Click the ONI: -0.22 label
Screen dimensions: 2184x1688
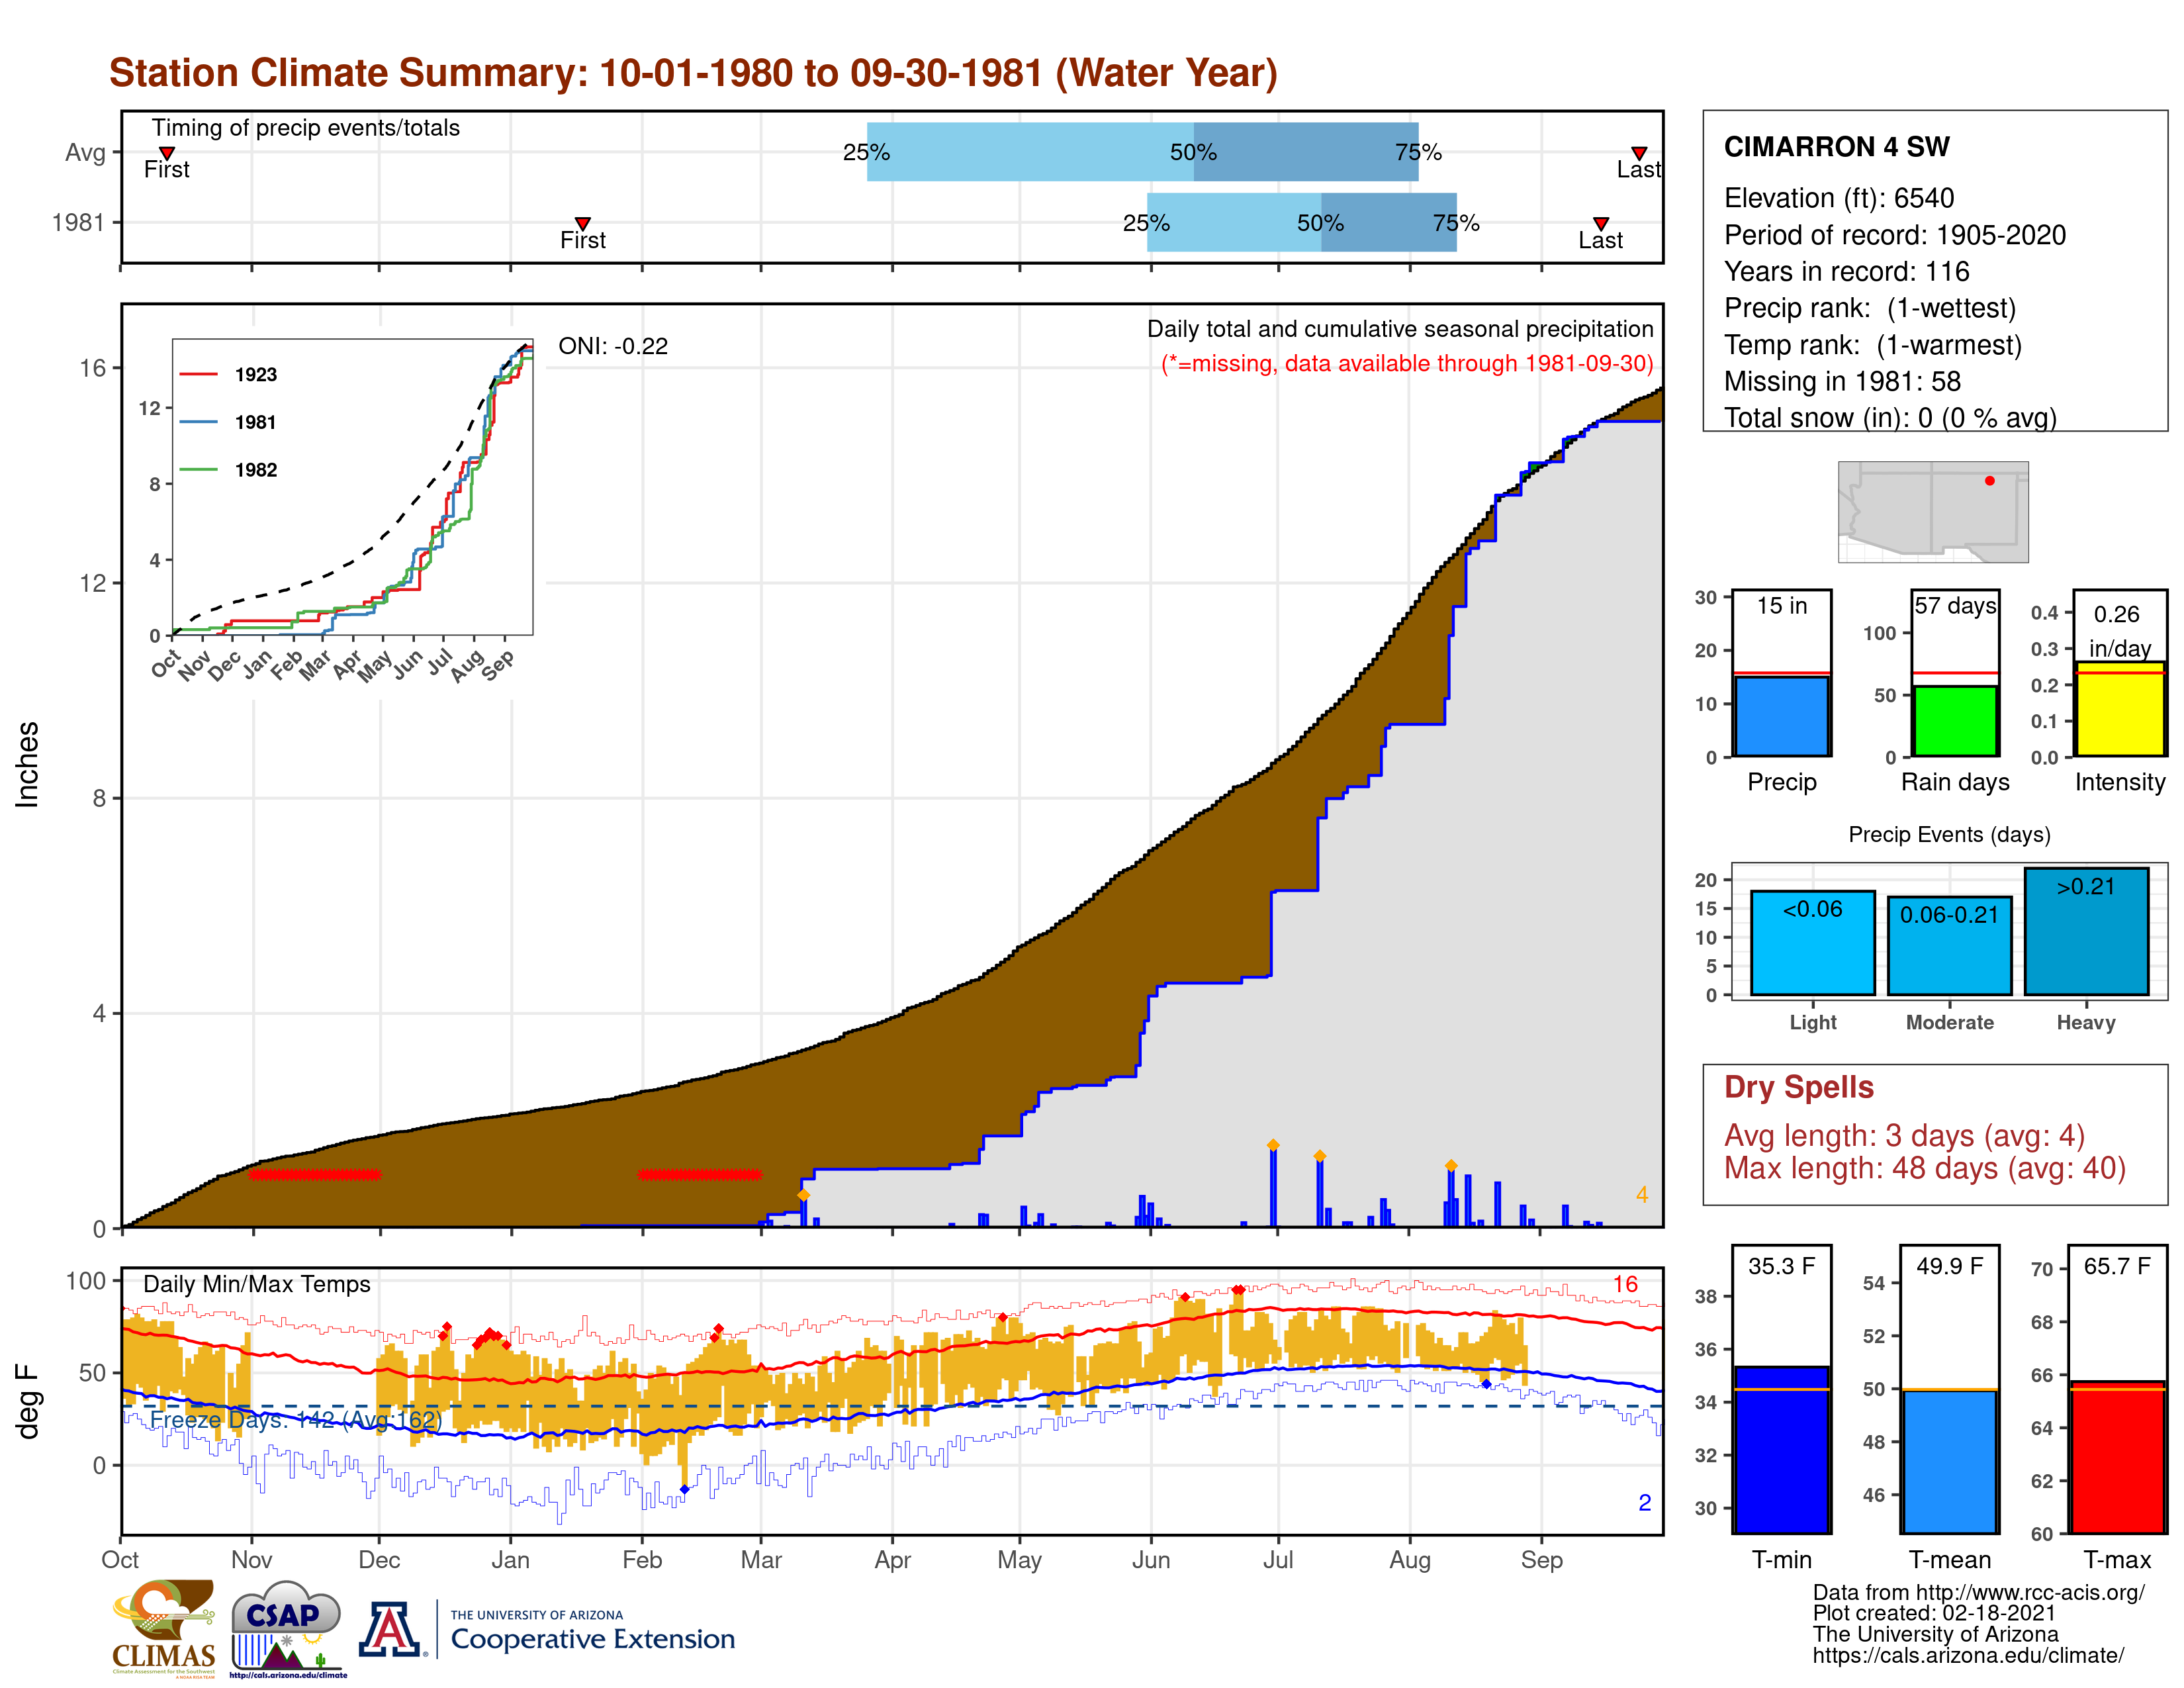coord(613,346)
